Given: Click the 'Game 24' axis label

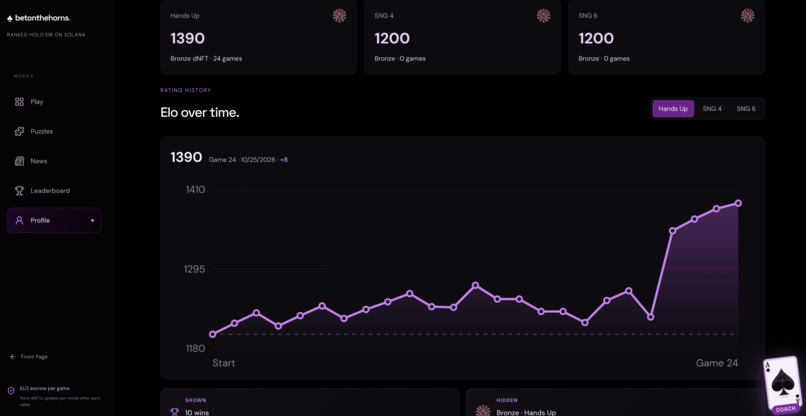Looking at the screenshot, I should coord(717,363).
